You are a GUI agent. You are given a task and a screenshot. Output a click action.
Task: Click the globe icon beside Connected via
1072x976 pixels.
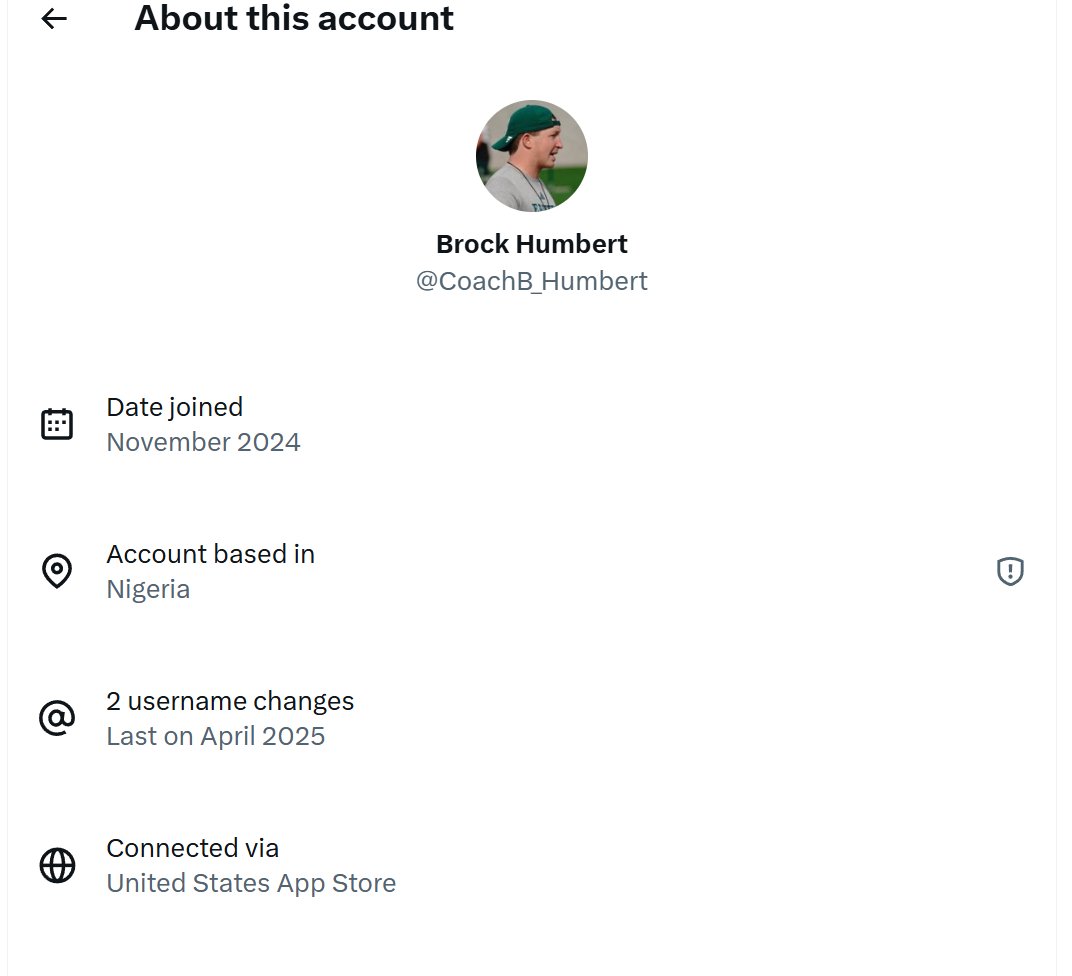coord(57,865)
